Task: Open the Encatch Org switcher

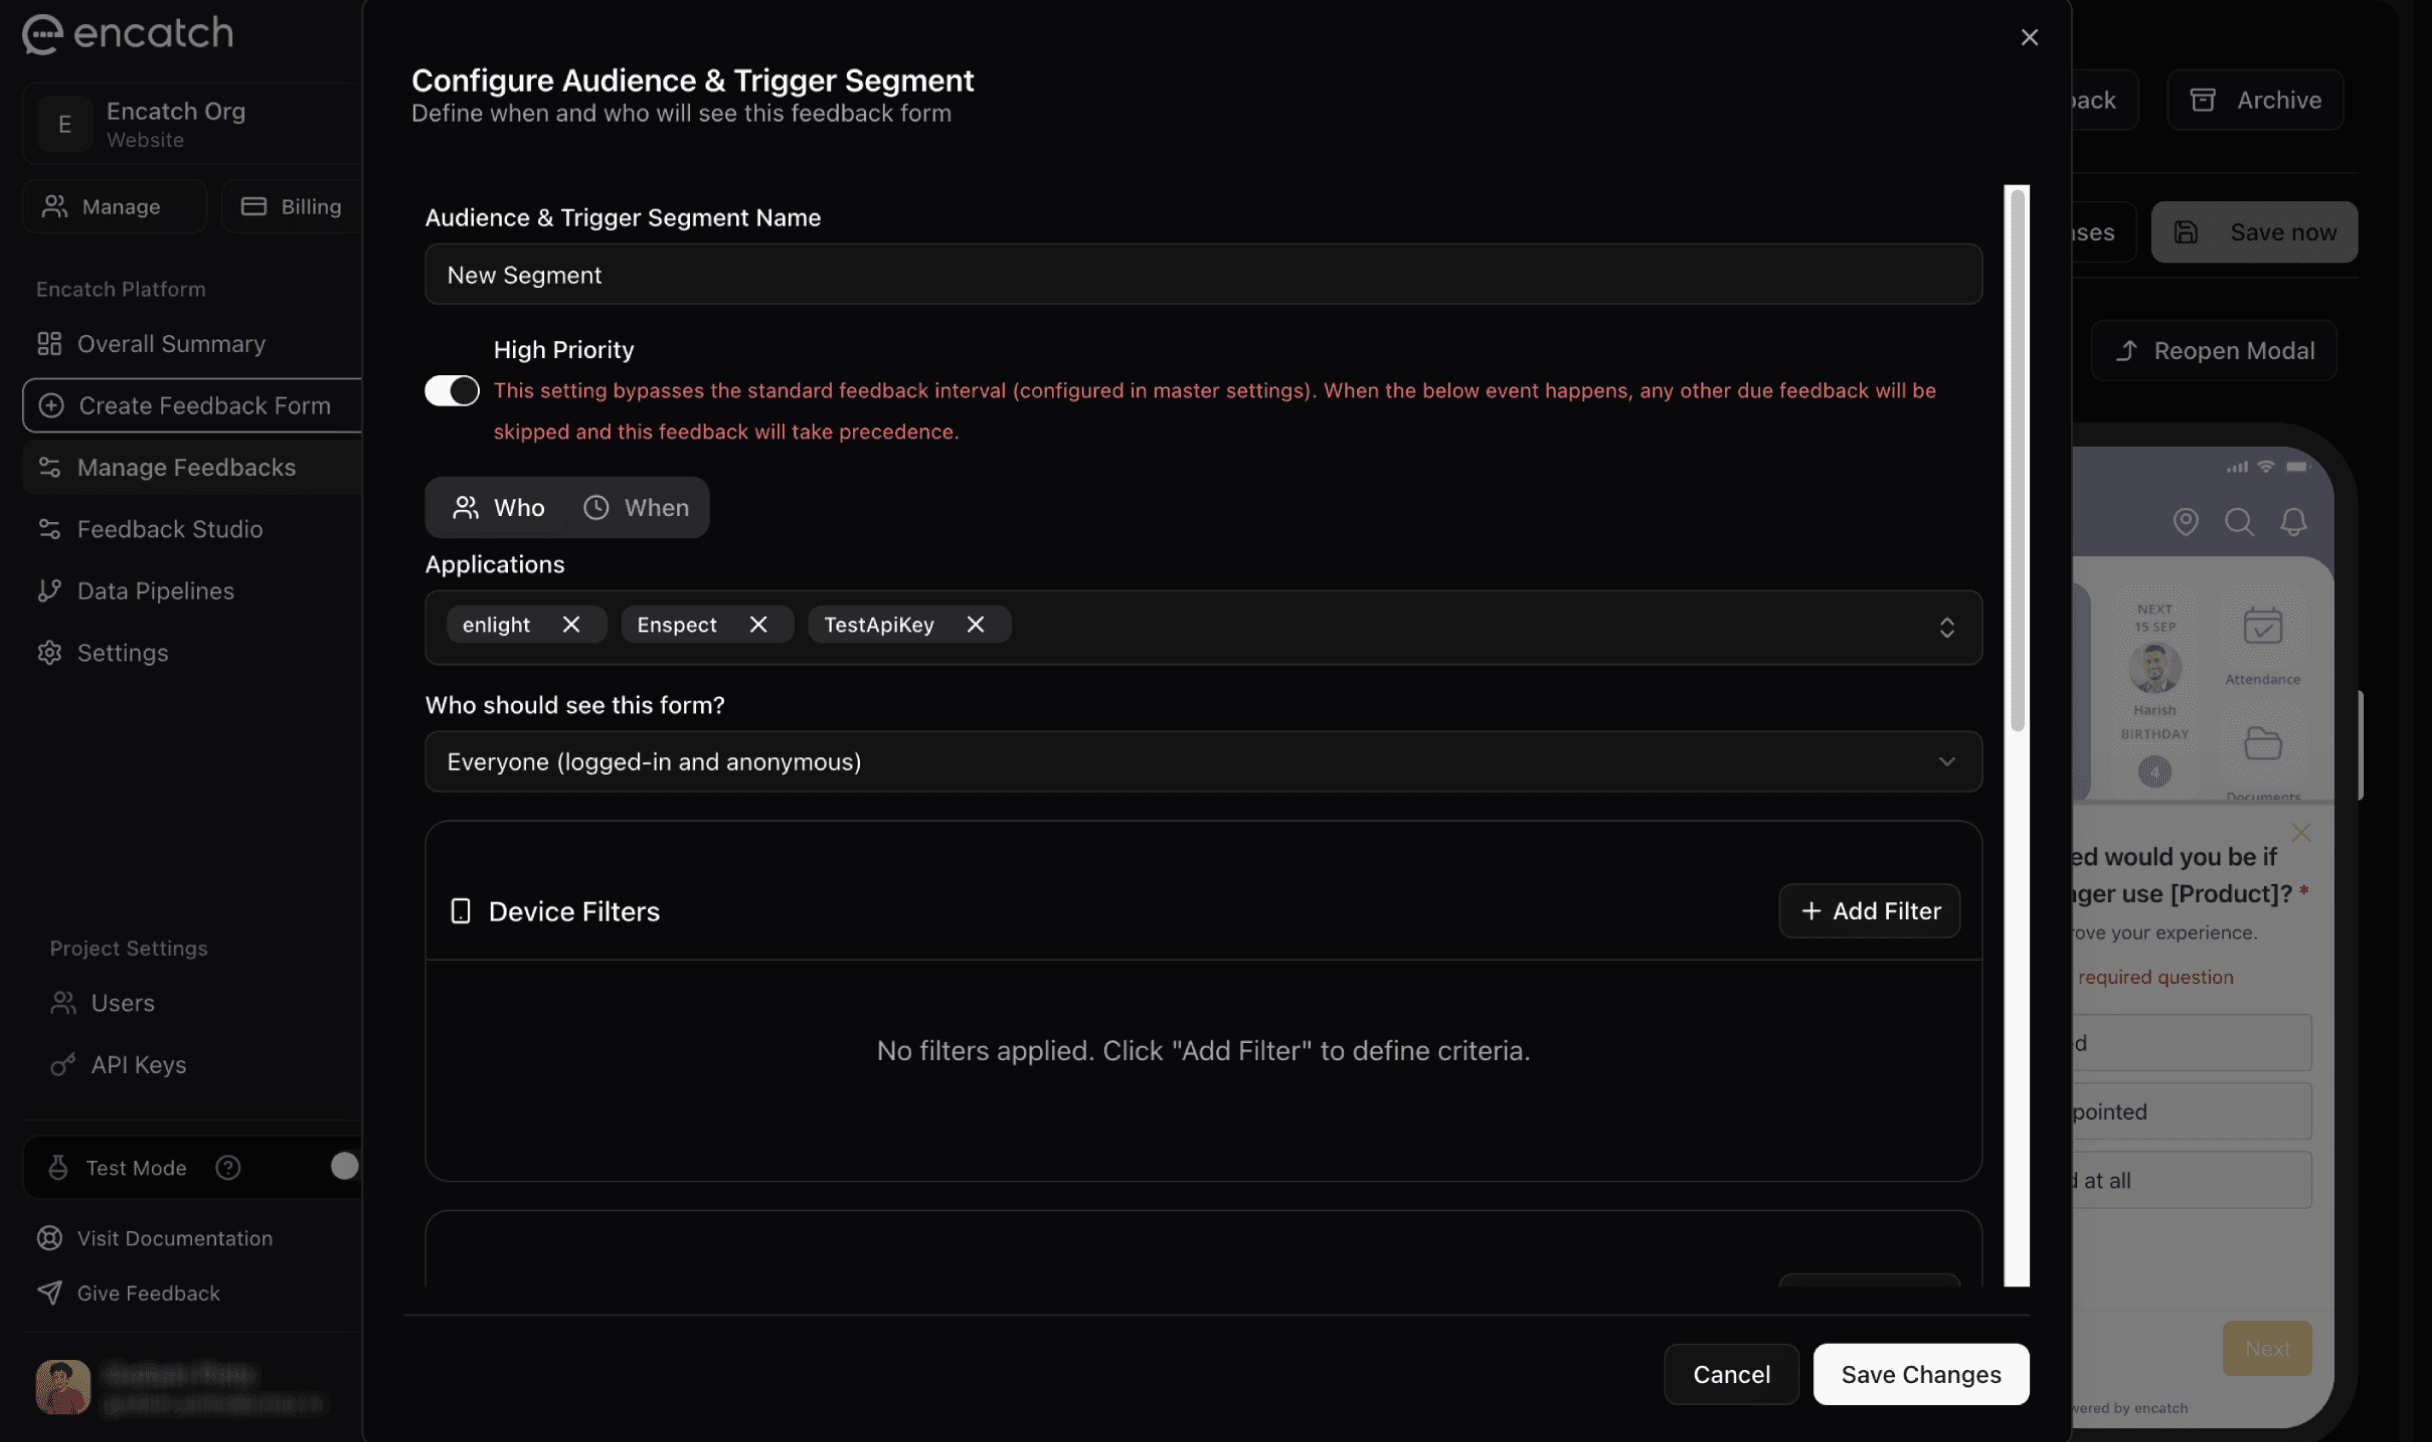Action: point(190,124)
